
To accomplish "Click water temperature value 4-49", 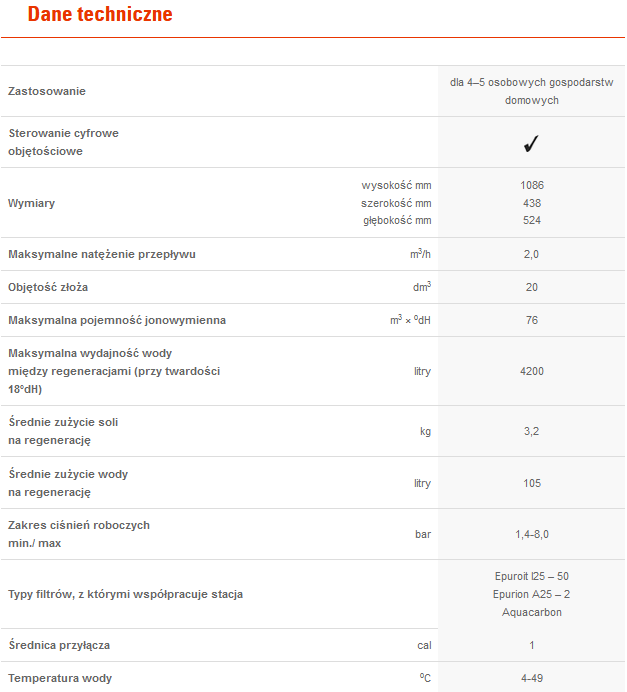I will pyautogui.click(x=532, y=678).
